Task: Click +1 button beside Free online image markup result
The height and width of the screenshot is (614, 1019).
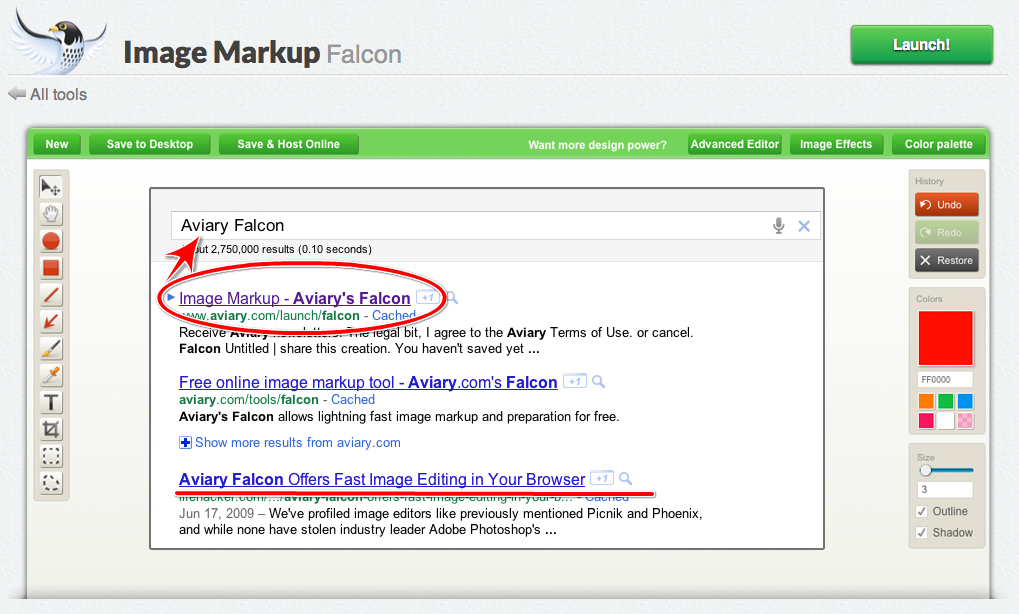Action: pos(574,381)
